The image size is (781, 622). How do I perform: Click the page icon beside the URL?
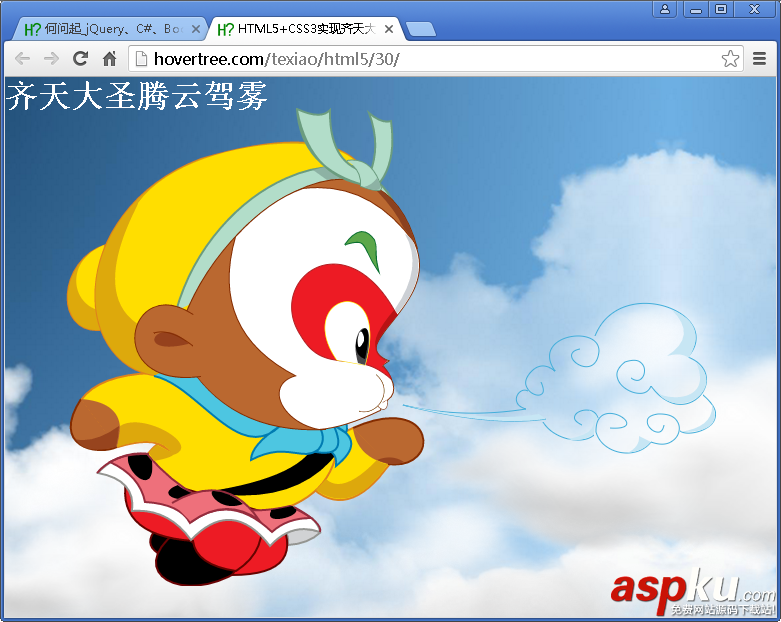(x=141, y=59)
